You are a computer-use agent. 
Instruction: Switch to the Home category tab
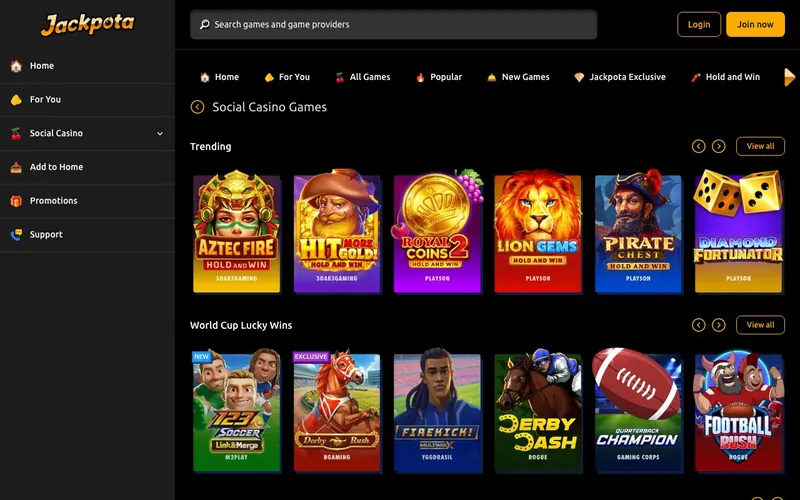pos(219,77)
